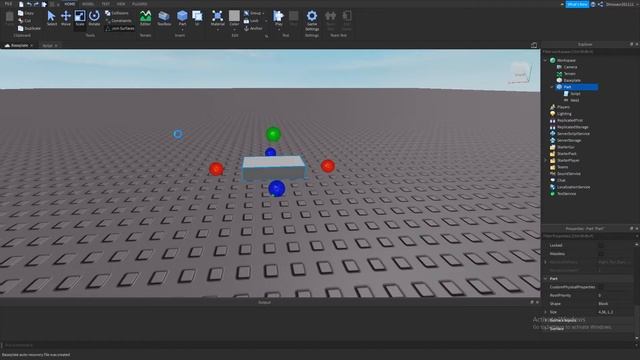Open the Terrain Editor

pos(145,18)
